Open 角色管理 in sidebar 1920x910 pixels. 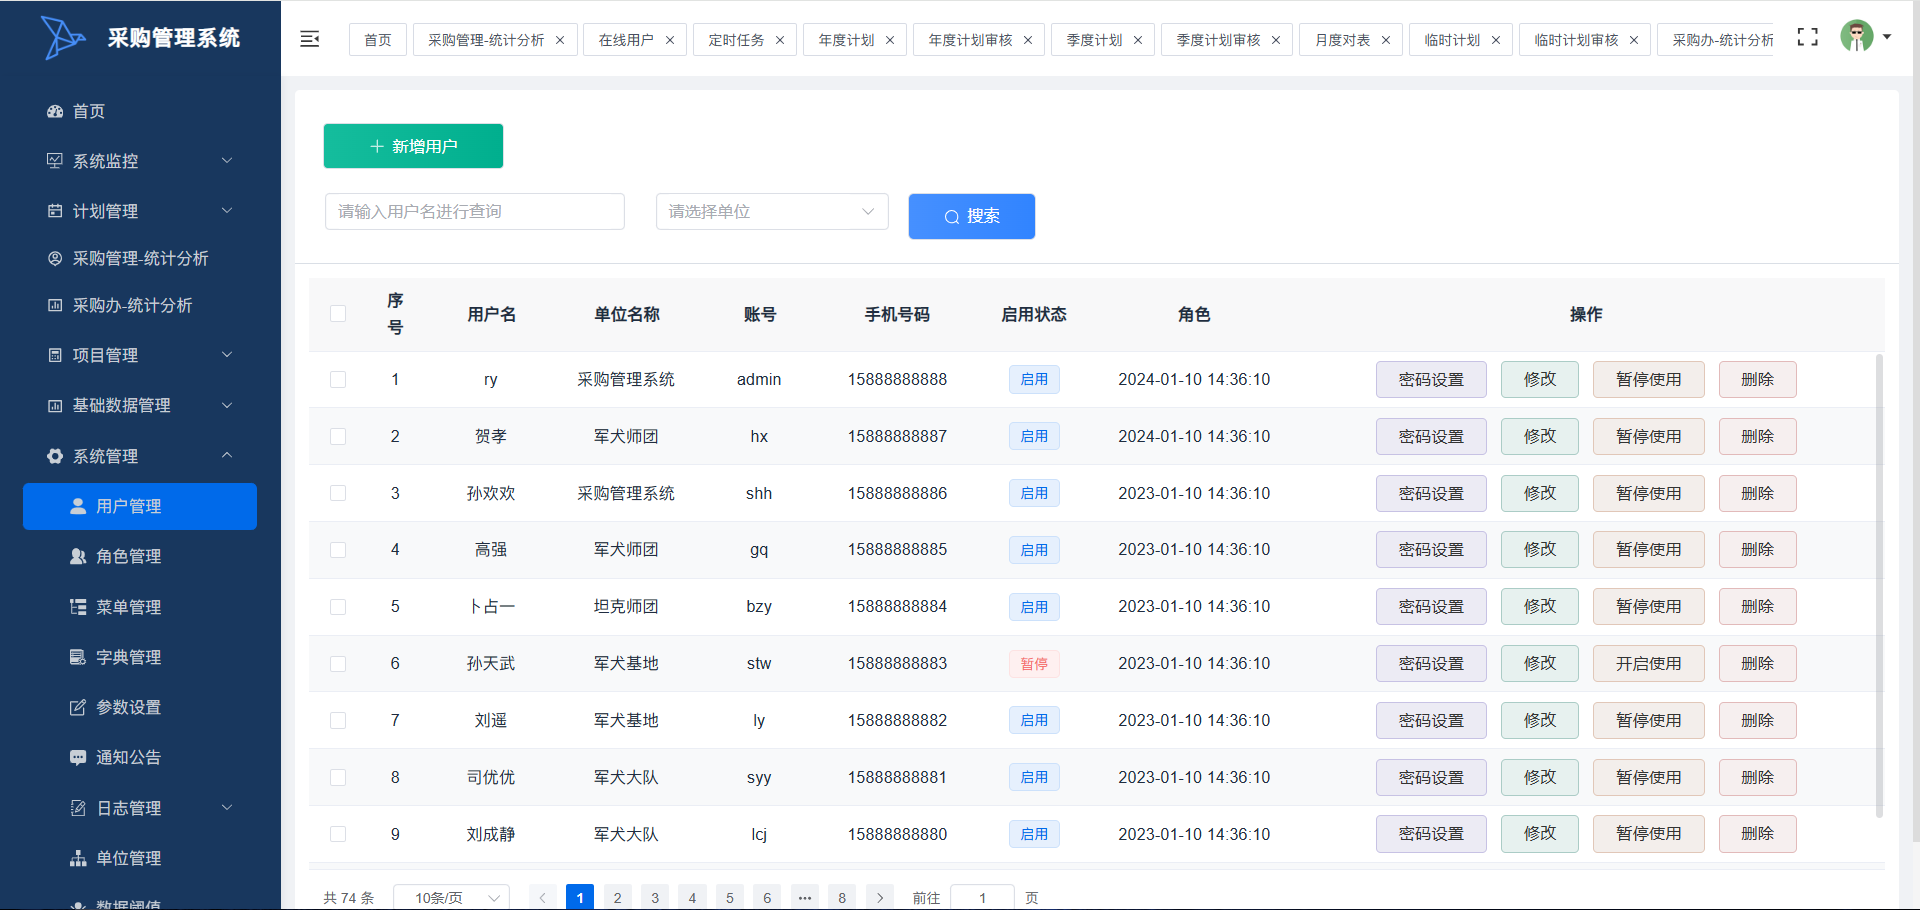[x=140, y=556]
